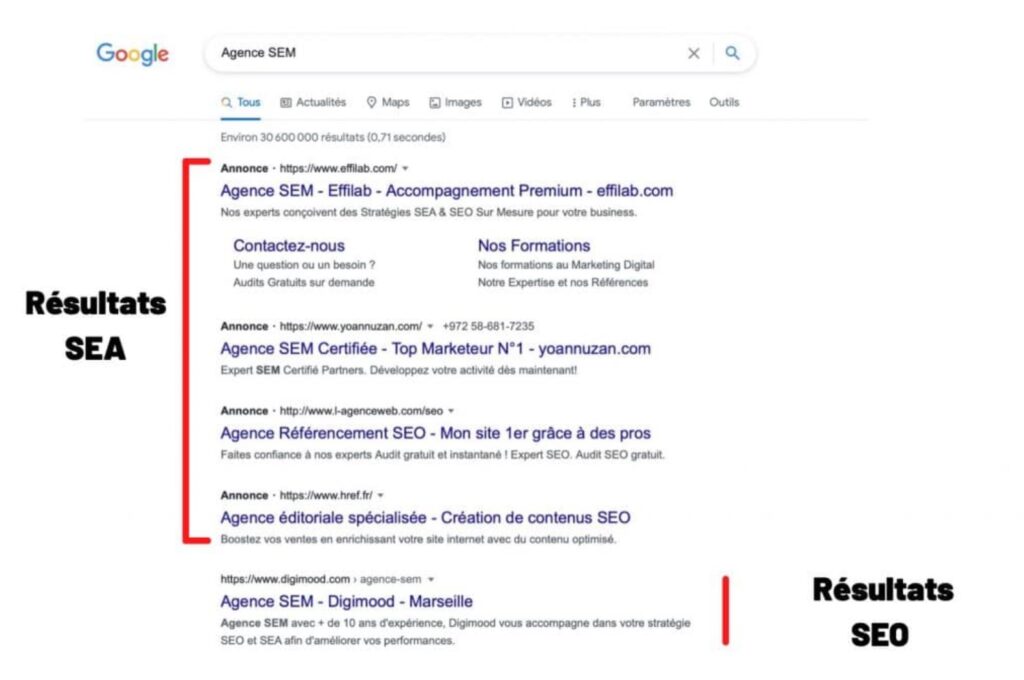Open Agence SEM Certifiée yoannuzan.com link
Image resolution: width=1024 pixels, height=680 pixels.
tap(436, 349)
